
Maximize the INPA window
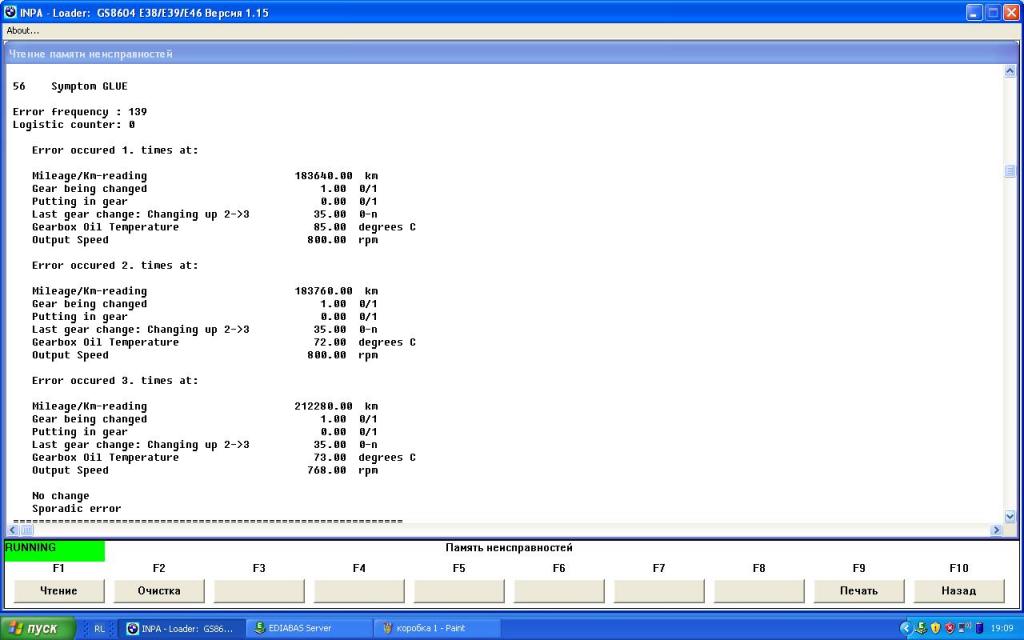(x=993, y=12)
